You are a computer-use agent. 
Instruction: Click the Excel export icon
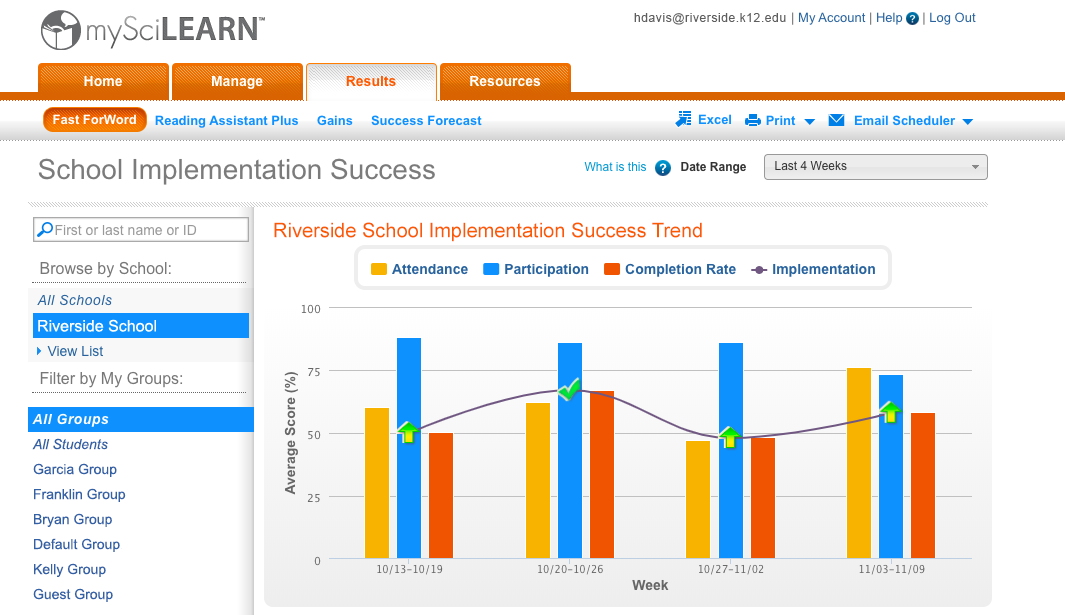point(683,120)
